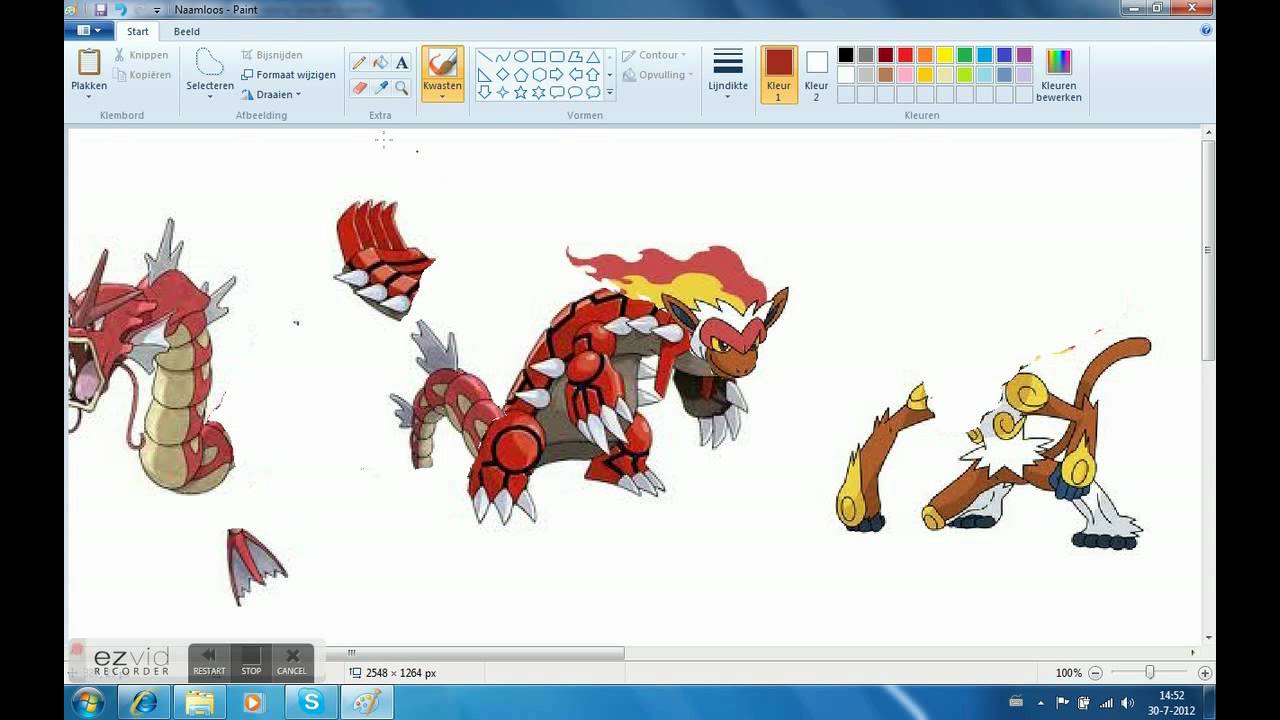
Task: Choose the Down arrow shape
Action: (485, 92)
